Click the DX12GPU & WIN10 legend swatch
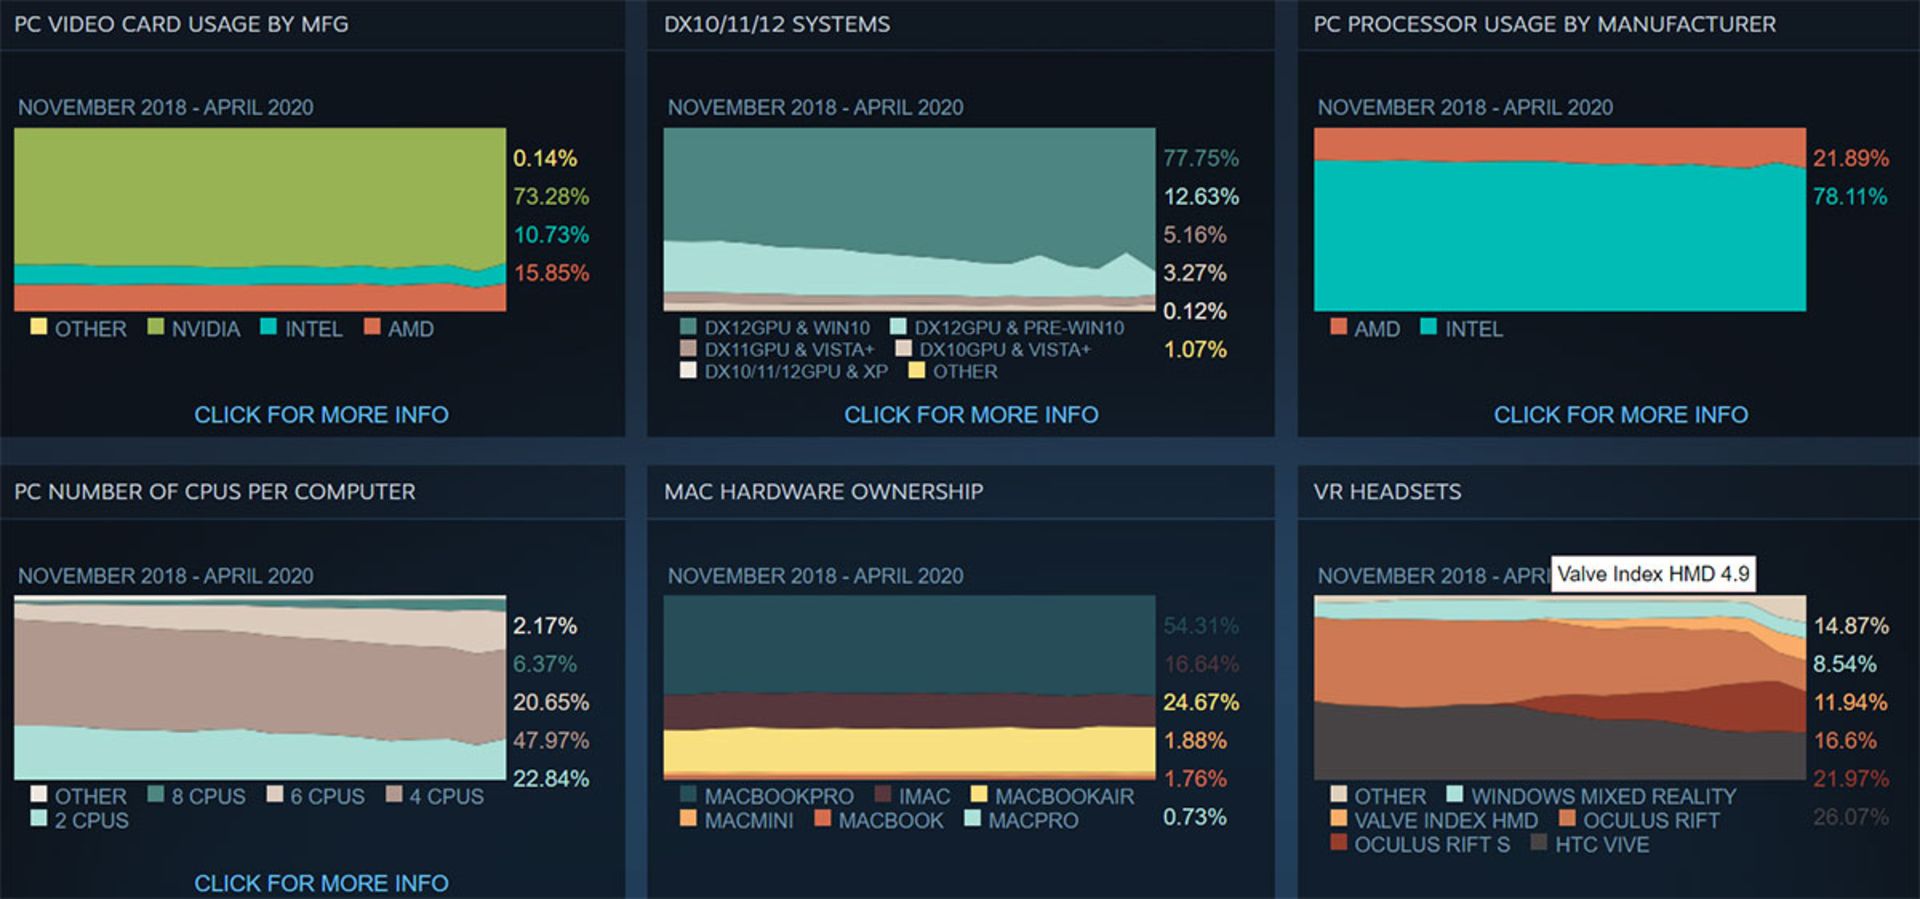Screen dimensions: 1920x899 point(688,327)
